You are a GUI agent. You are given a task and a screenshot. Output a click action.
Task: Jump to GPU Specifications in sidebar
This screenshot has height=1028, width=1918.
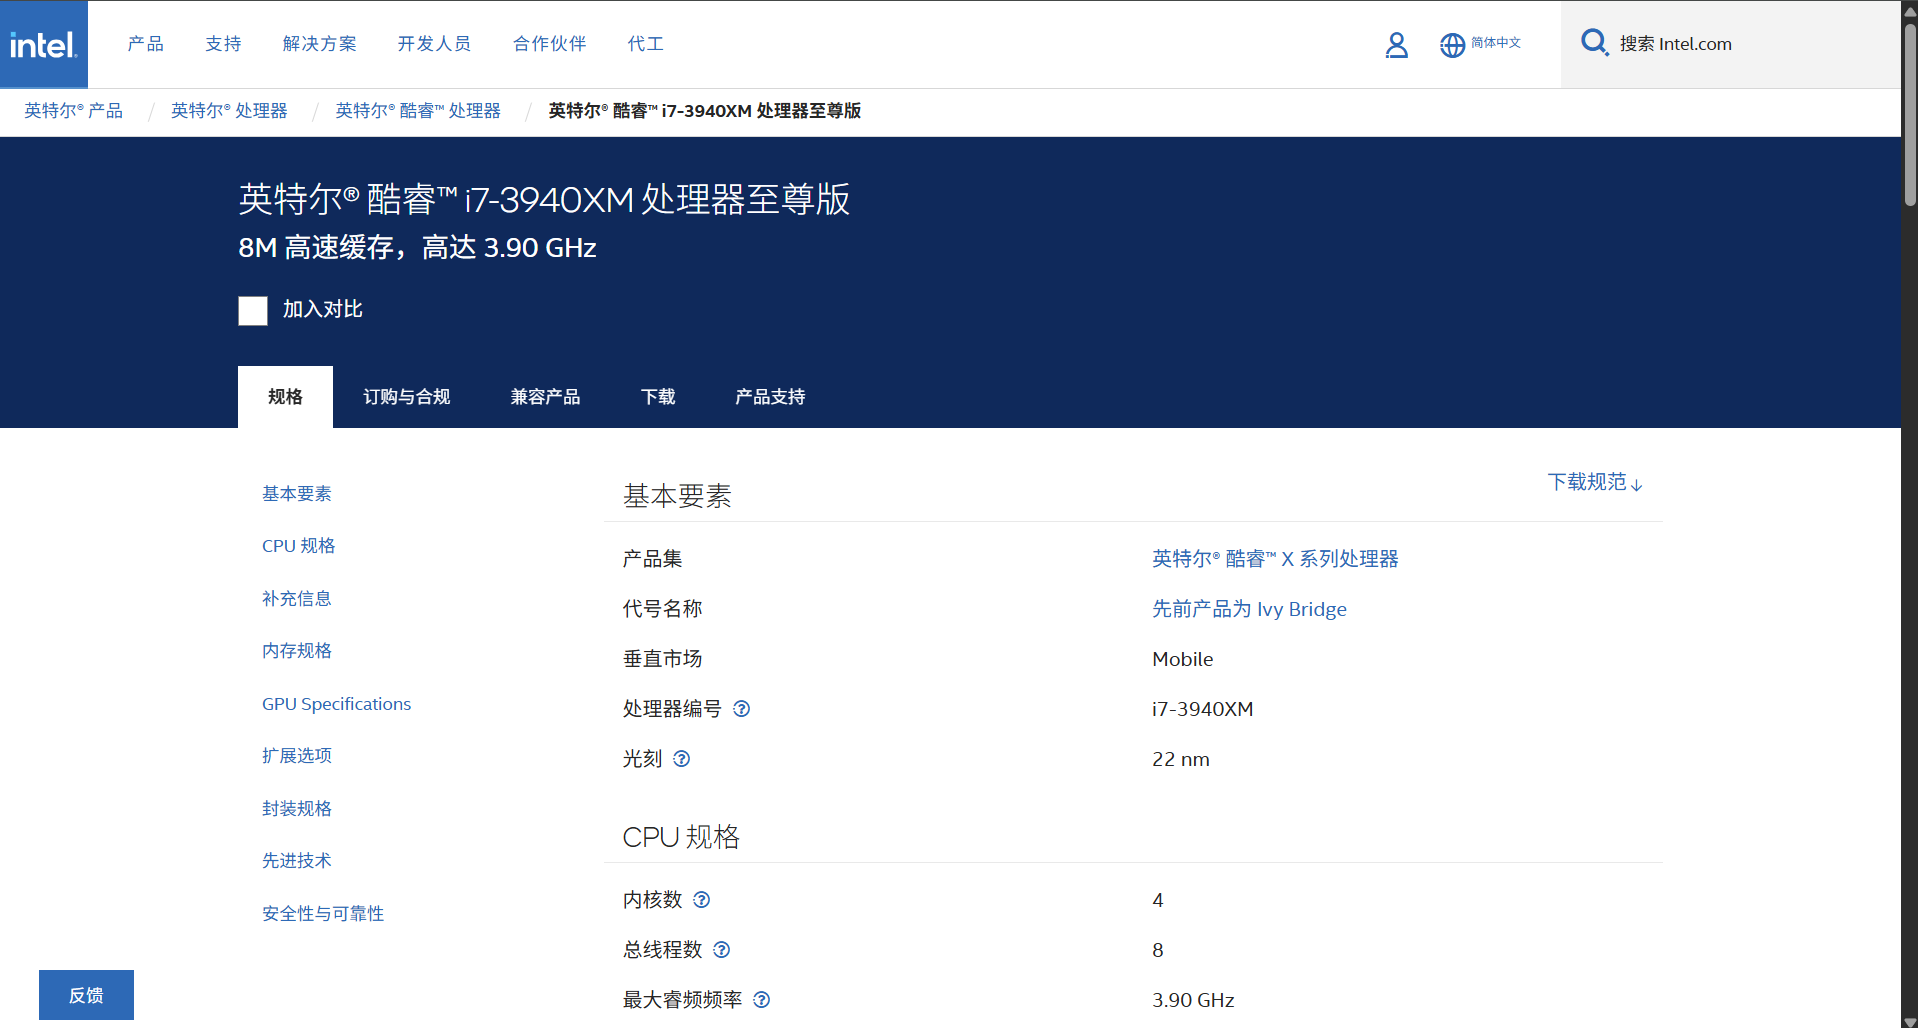click(x=337, y=704)
